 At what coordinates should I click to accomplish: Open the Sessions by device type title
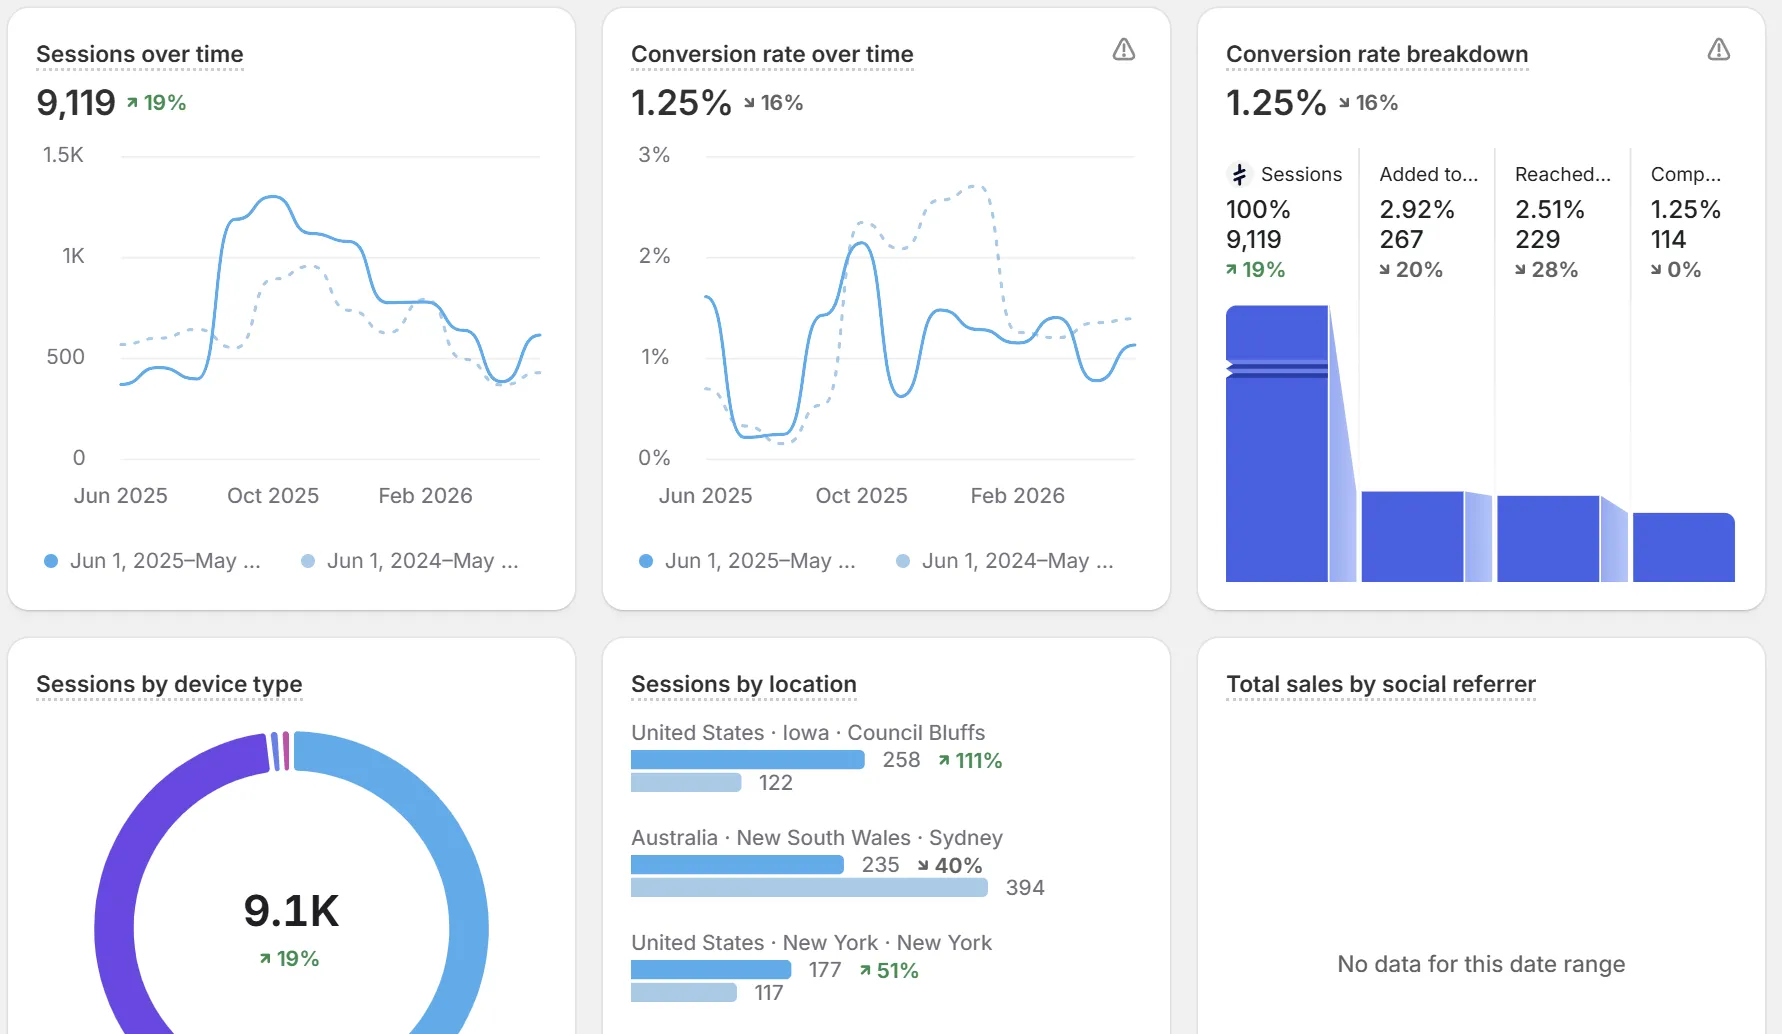coord(169,684)
